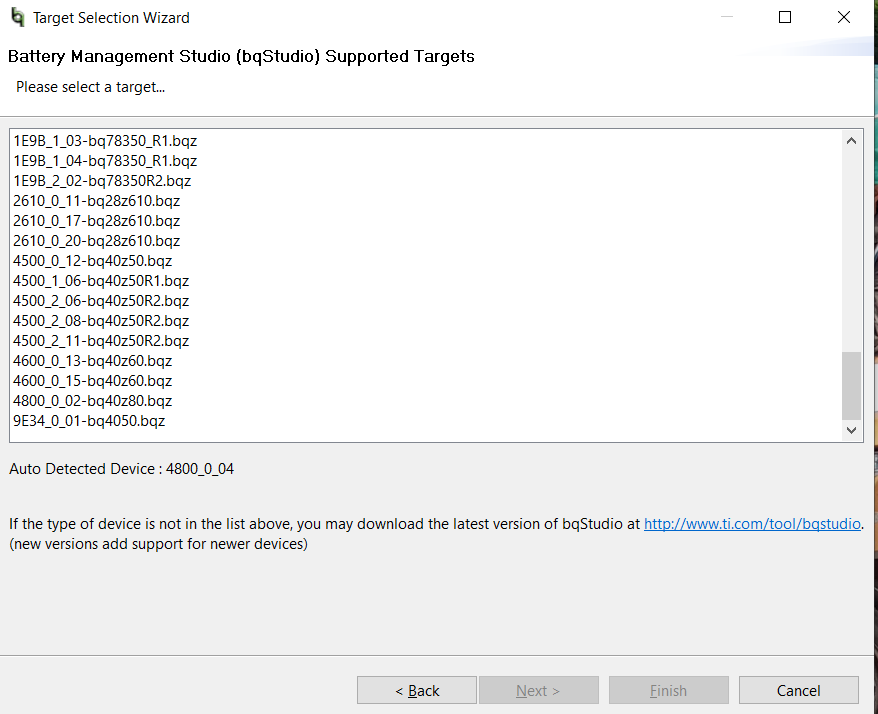Open the ti.com/tool/bqstudio link
The height and width of the screenshot is (714, 878).
coord(752,524)
